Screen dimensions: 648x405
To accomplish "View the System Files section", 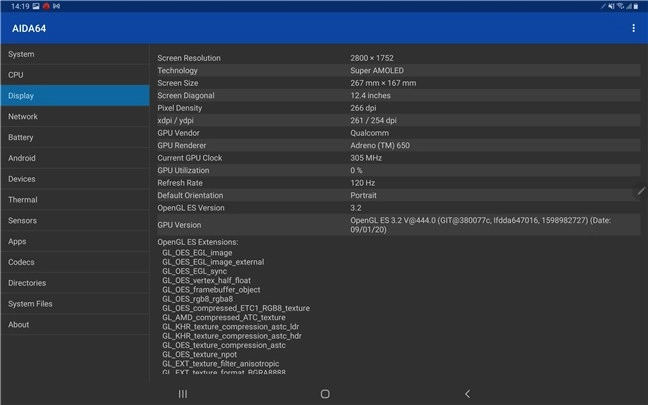I will point(75,304).
